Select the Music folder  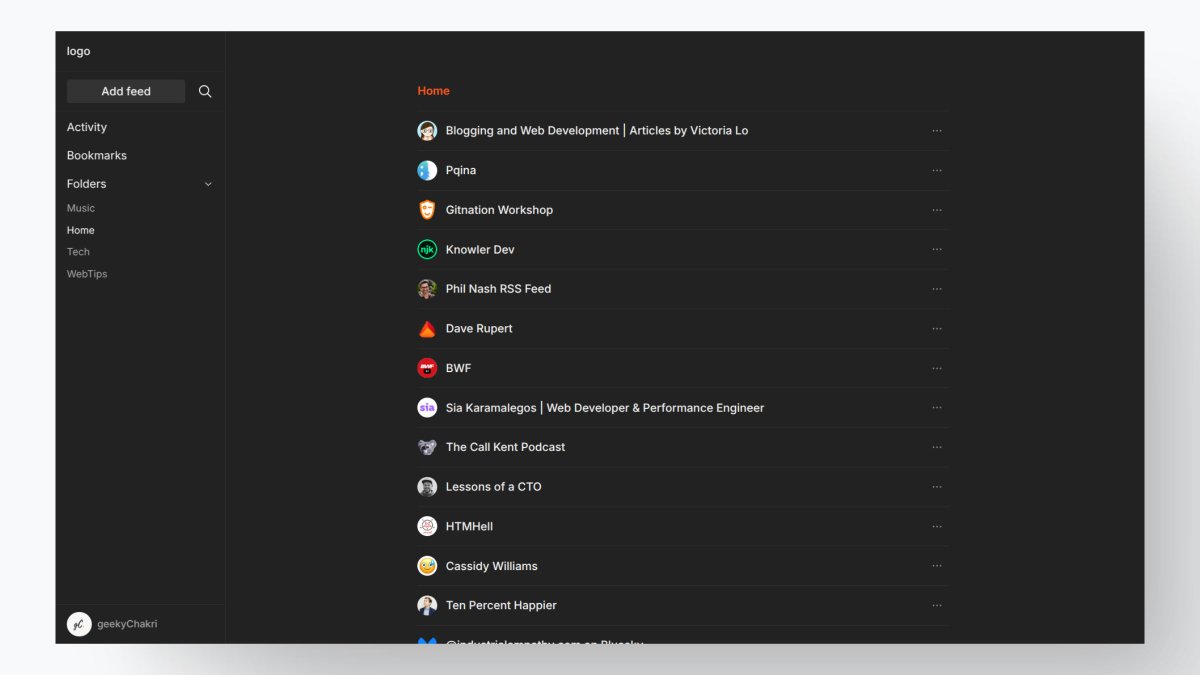[81, 208]
